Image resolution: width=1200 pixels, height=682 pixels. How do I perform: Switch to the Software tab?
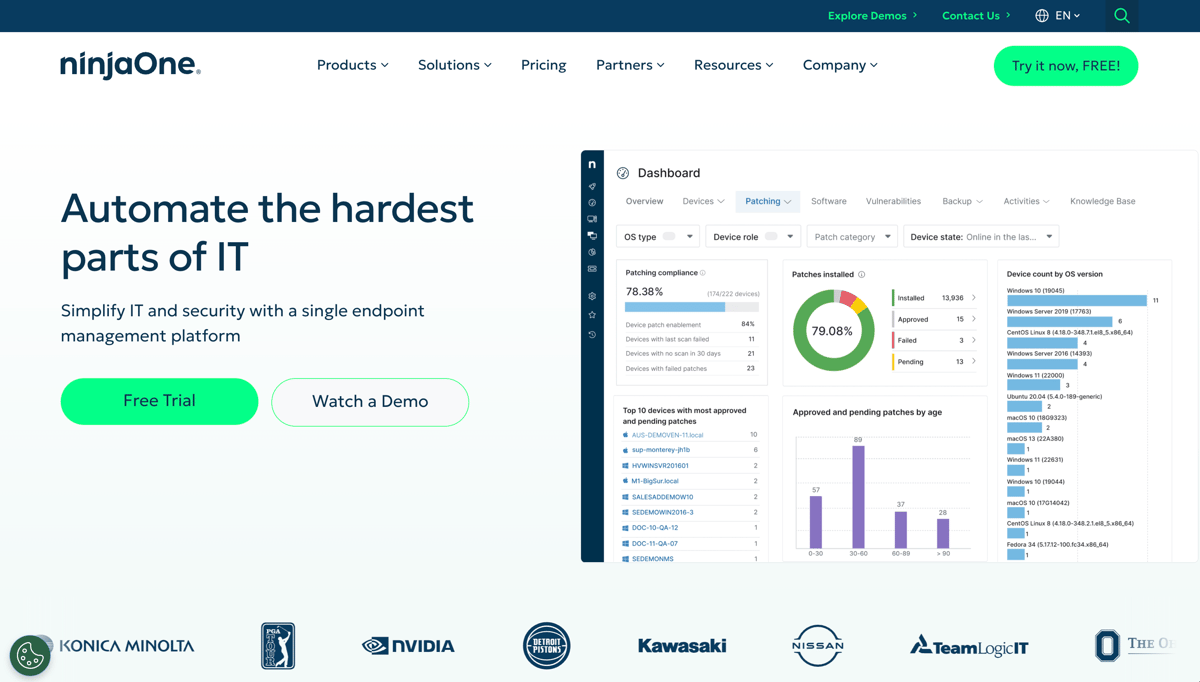pyautogui.click(x=828, y=201)
